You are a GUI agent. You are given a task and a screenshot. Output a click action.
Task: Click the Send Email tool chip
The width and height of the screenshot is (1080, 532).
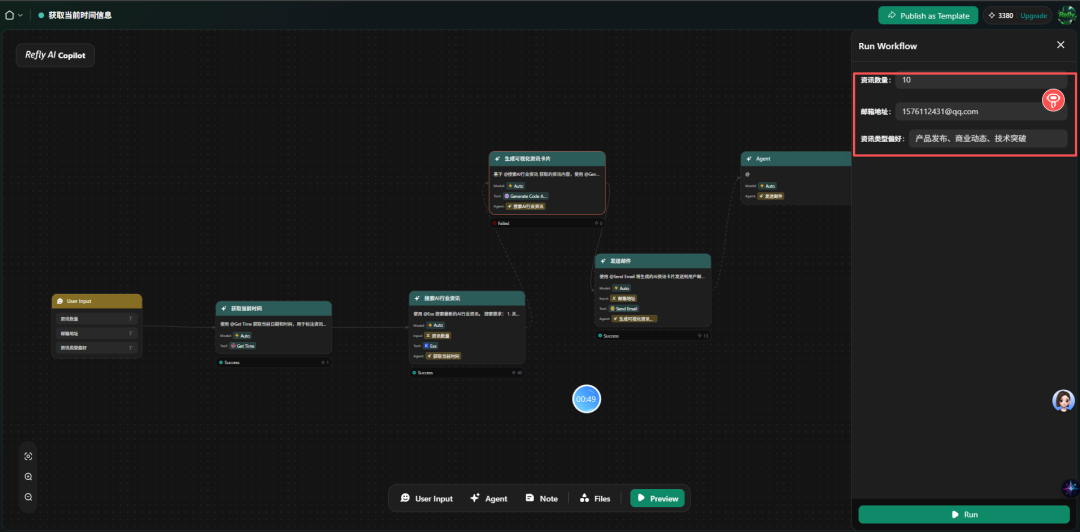pyautogui.click(x=625, y=308)
